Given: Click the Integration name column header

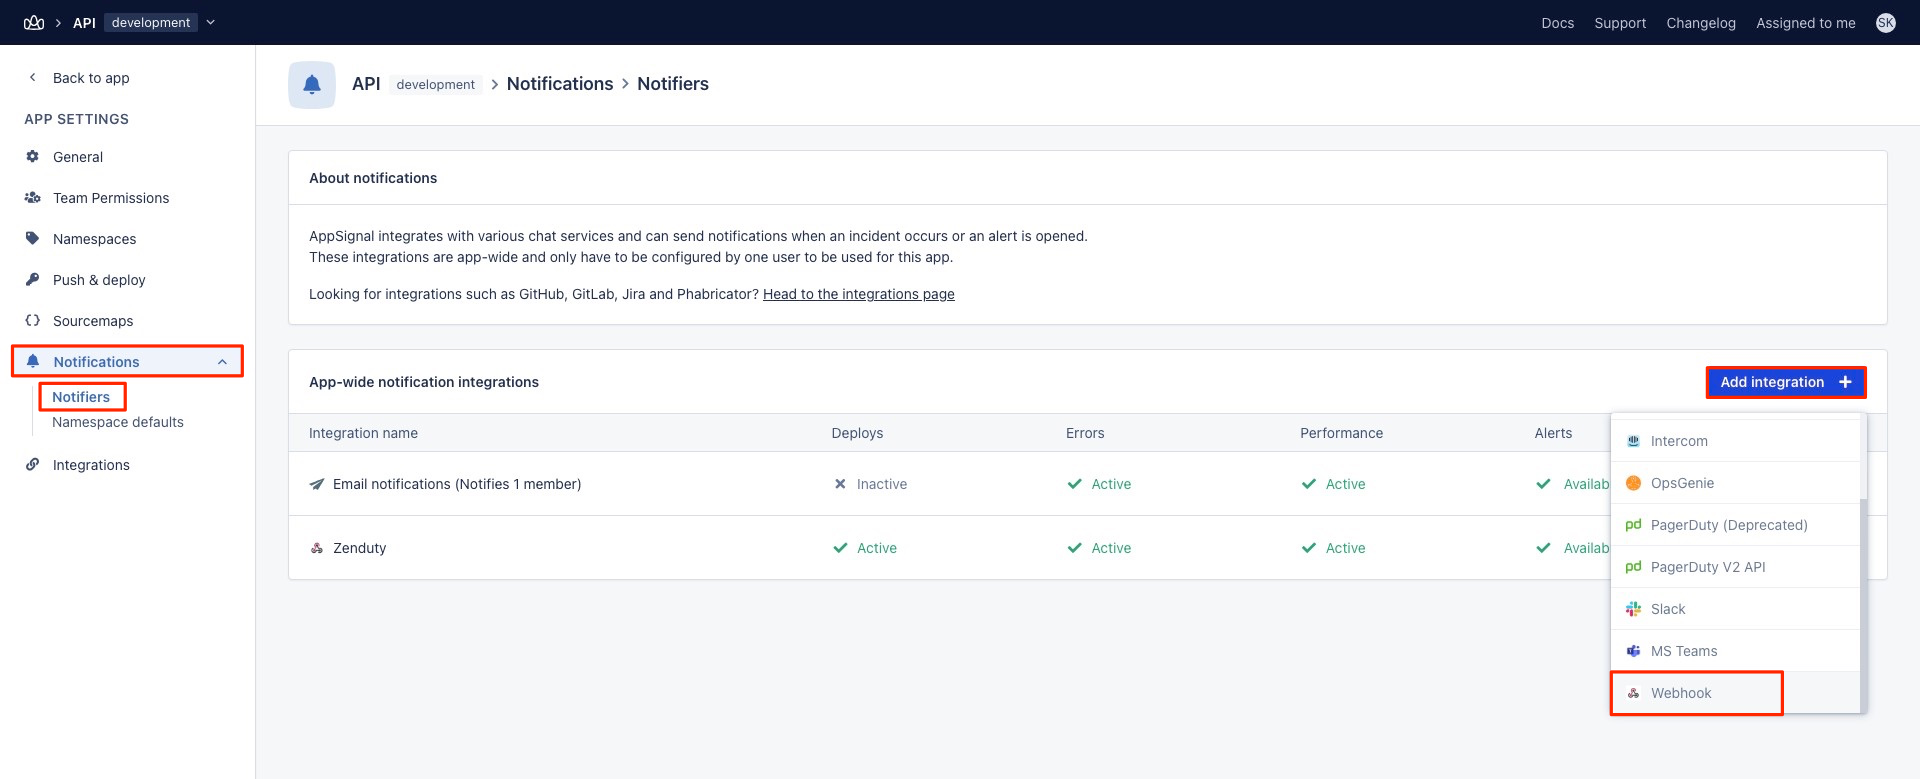Looking at the screenshot, I should point(363,433).
